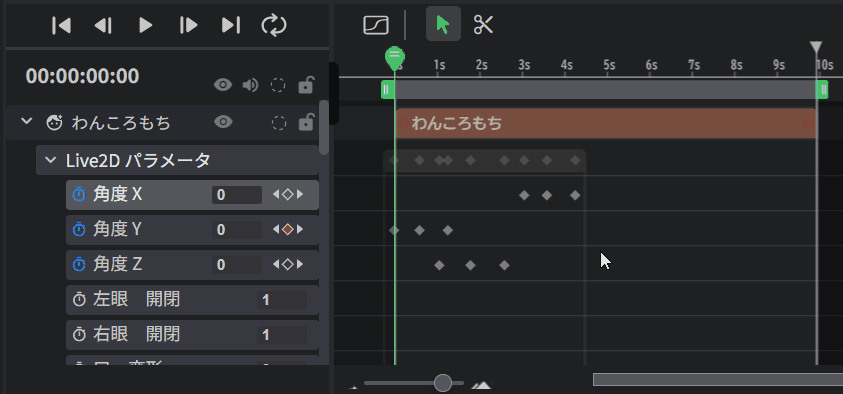Lock the わんころもち track

coord(306,122)
